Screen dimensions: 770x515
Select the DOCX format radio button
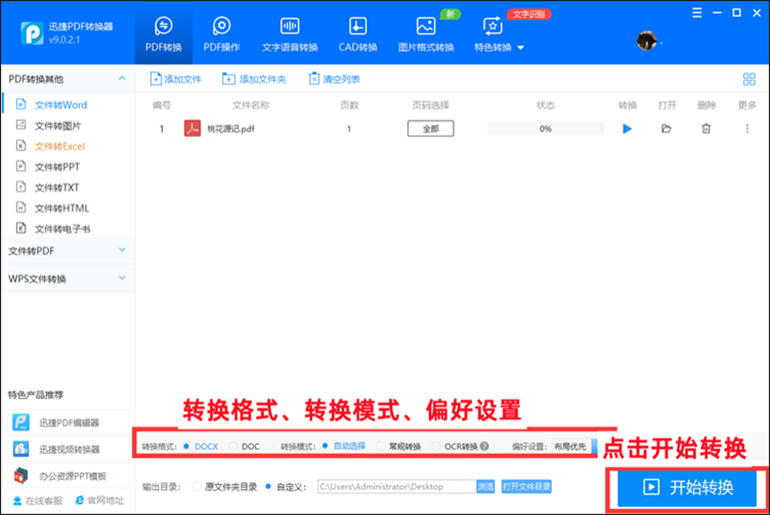186,446
